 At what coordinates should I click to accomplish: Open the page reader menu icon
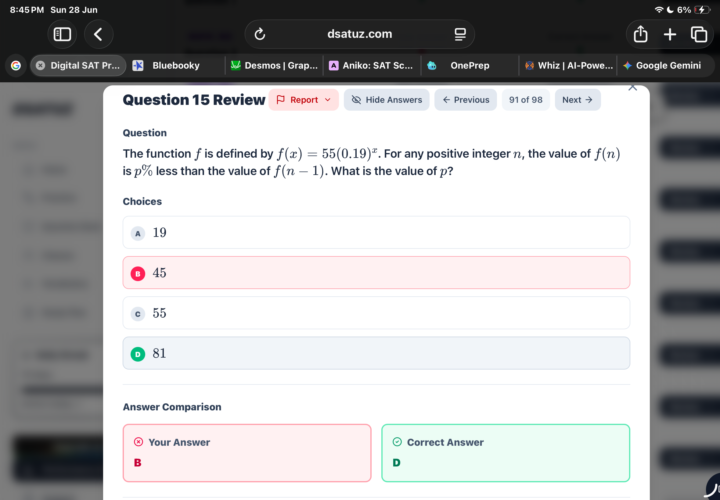460,34
